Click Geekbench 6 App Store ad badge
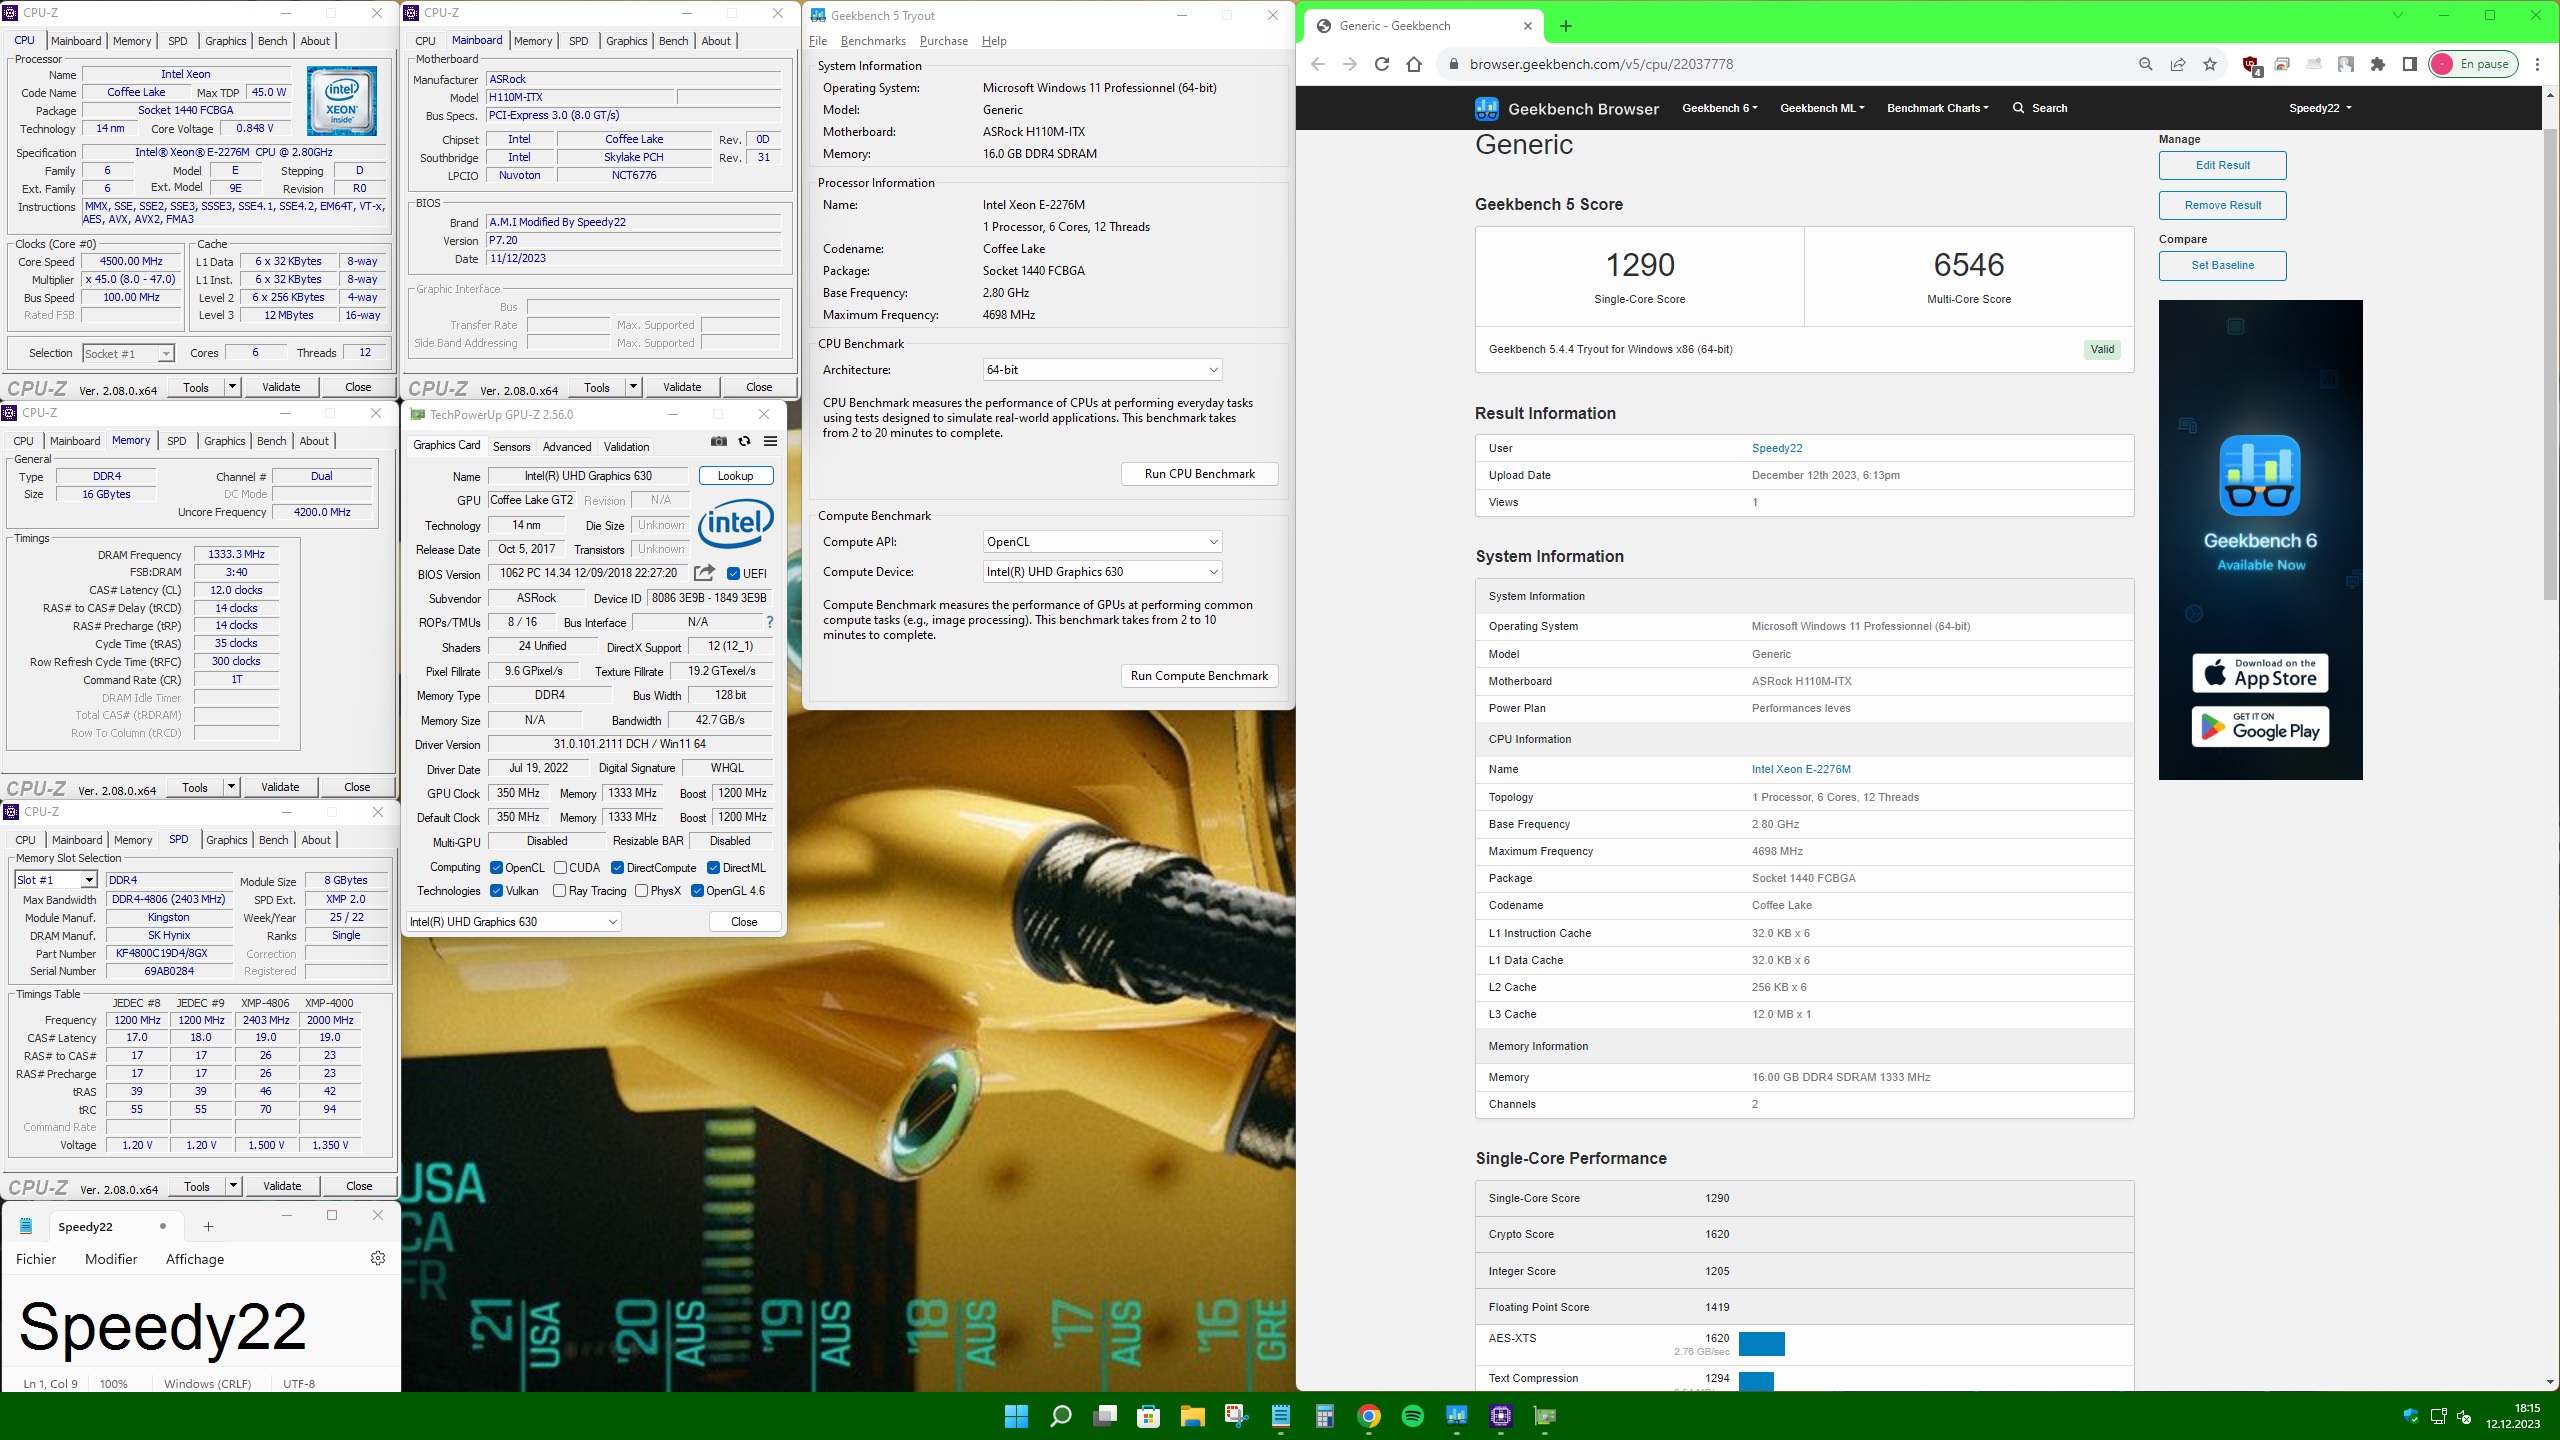This screenshot has height=1440, width=2560. [2260, 673]
